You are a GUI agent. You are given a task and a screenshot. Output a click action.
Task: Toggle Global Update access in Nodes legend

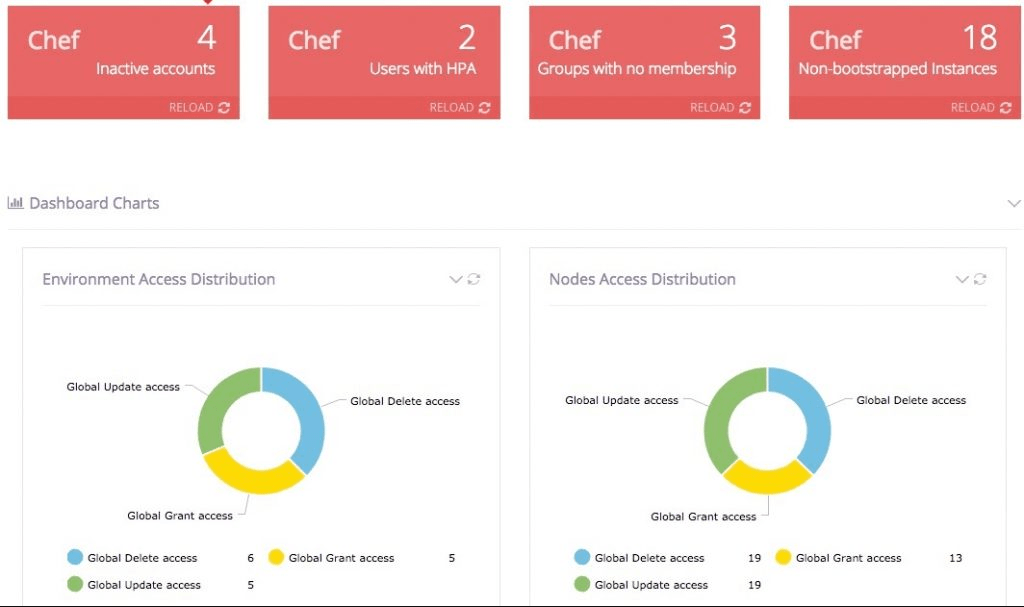coord(650,585)
